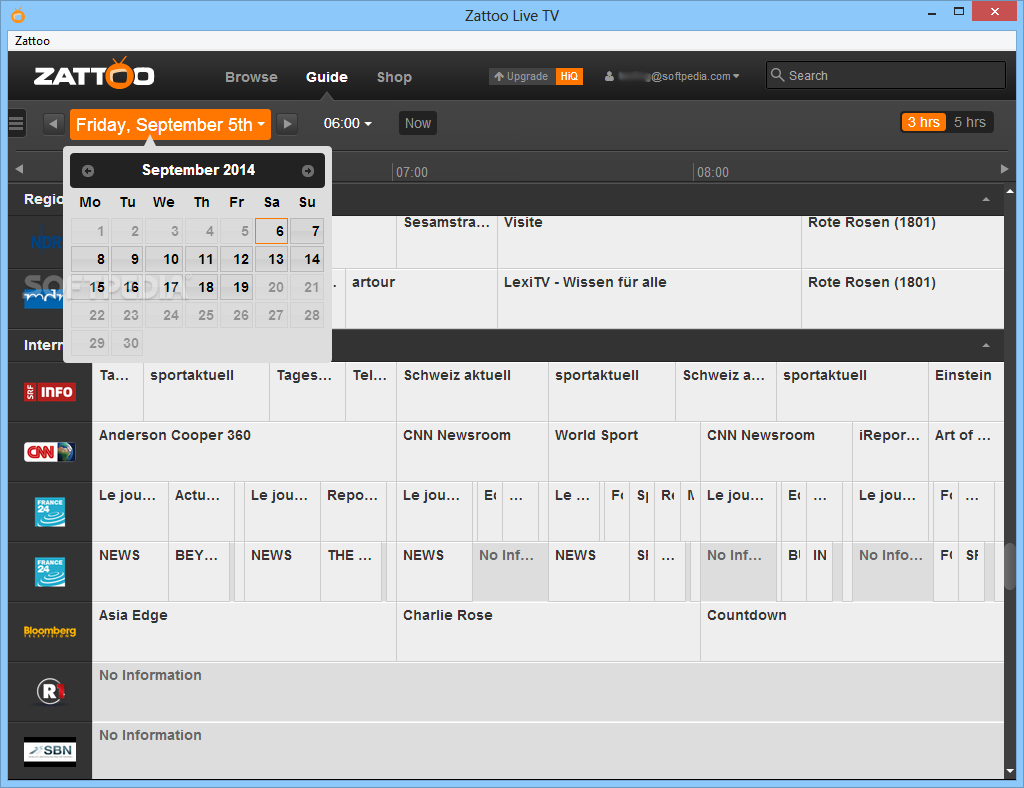Click the 08:00 timeline marker
1024x788 pixels.
pos(712,172)
